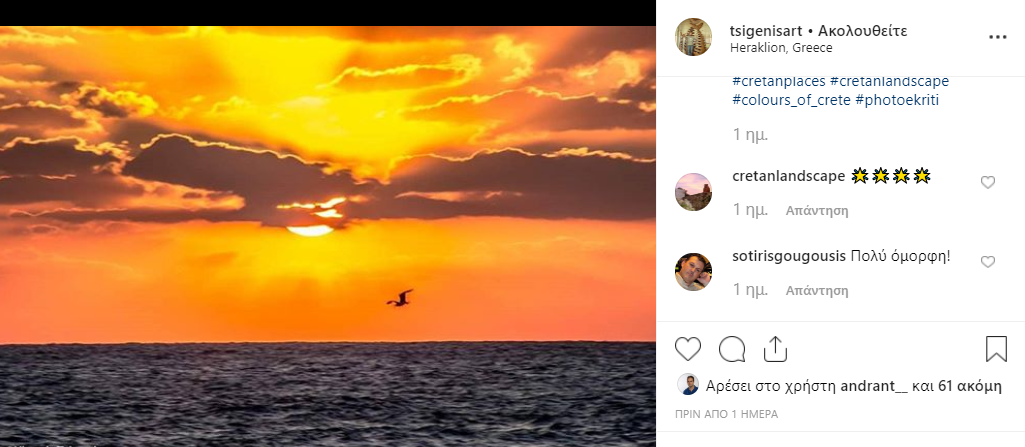Like the post with the heart icon
The image size is (1025, 447).
coord(688,349)
